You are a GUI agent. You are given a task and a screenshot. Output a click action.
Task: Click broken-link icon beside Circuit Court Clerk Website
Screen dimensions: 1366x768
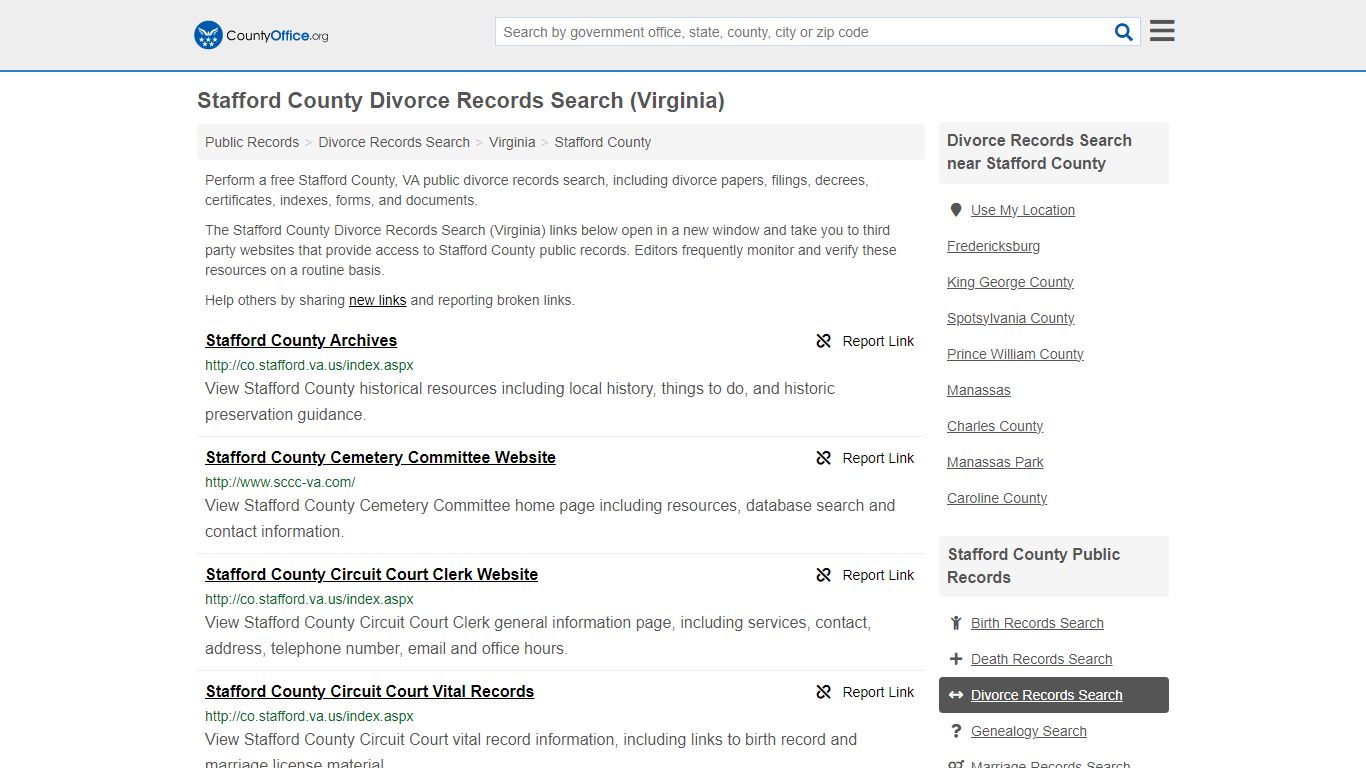click(x=824, y=575)
